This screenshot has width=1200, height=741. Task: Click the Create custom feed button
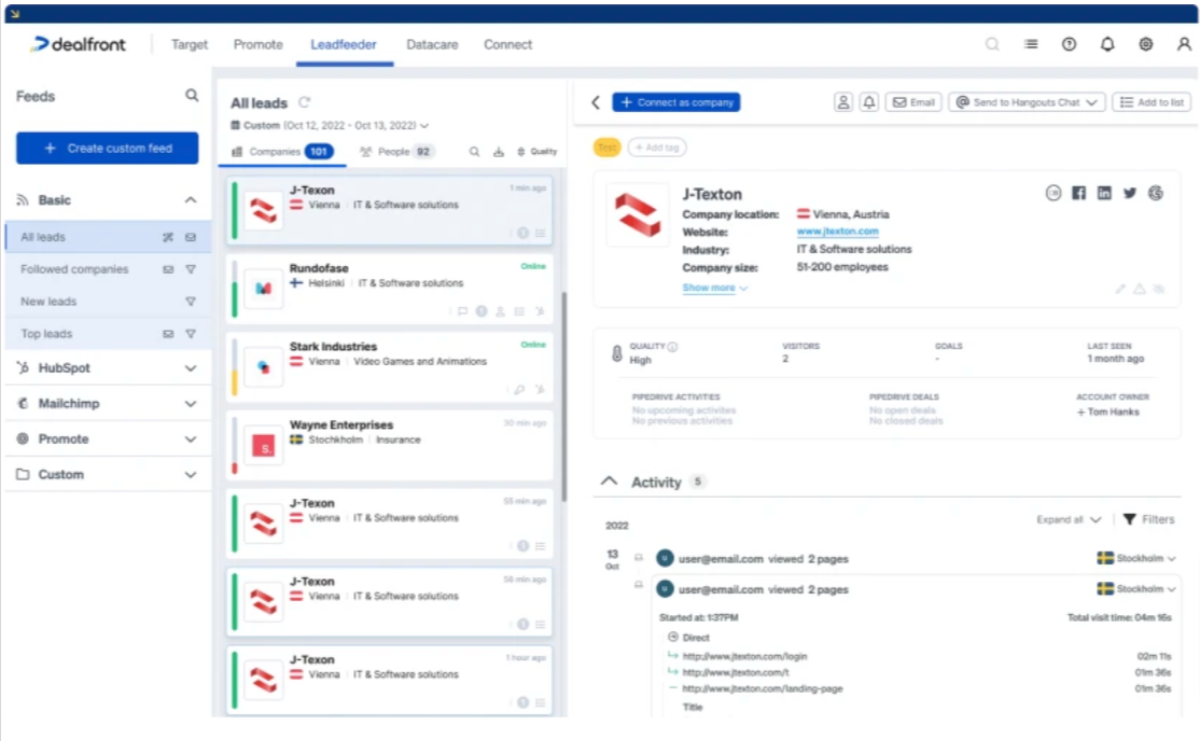107,148
